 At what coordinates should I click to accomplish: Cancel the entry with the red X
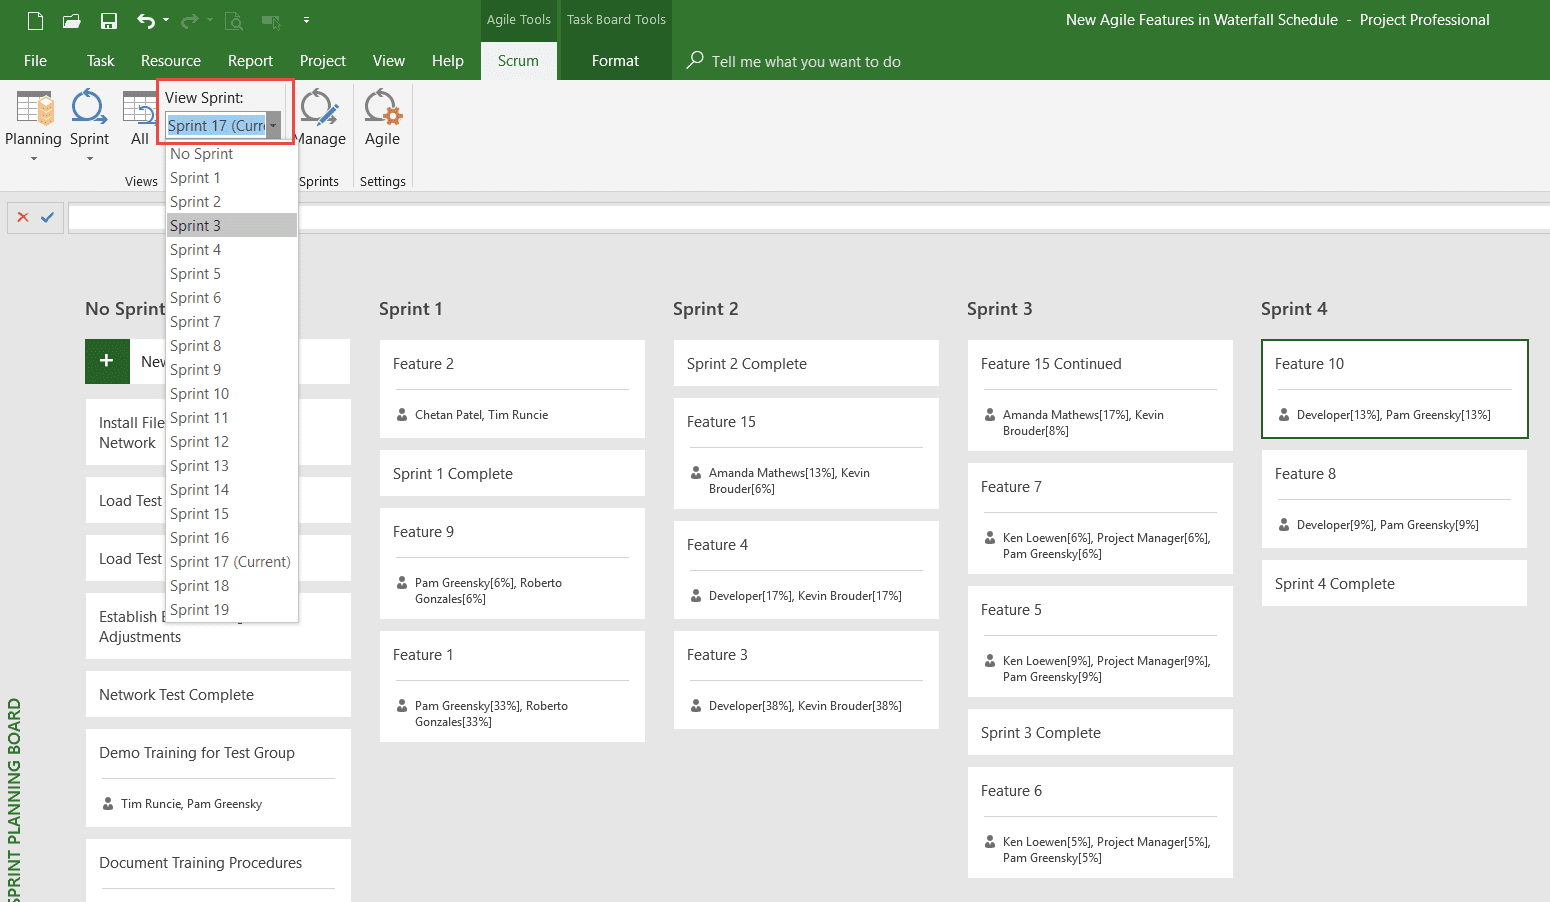click(23, 217)
